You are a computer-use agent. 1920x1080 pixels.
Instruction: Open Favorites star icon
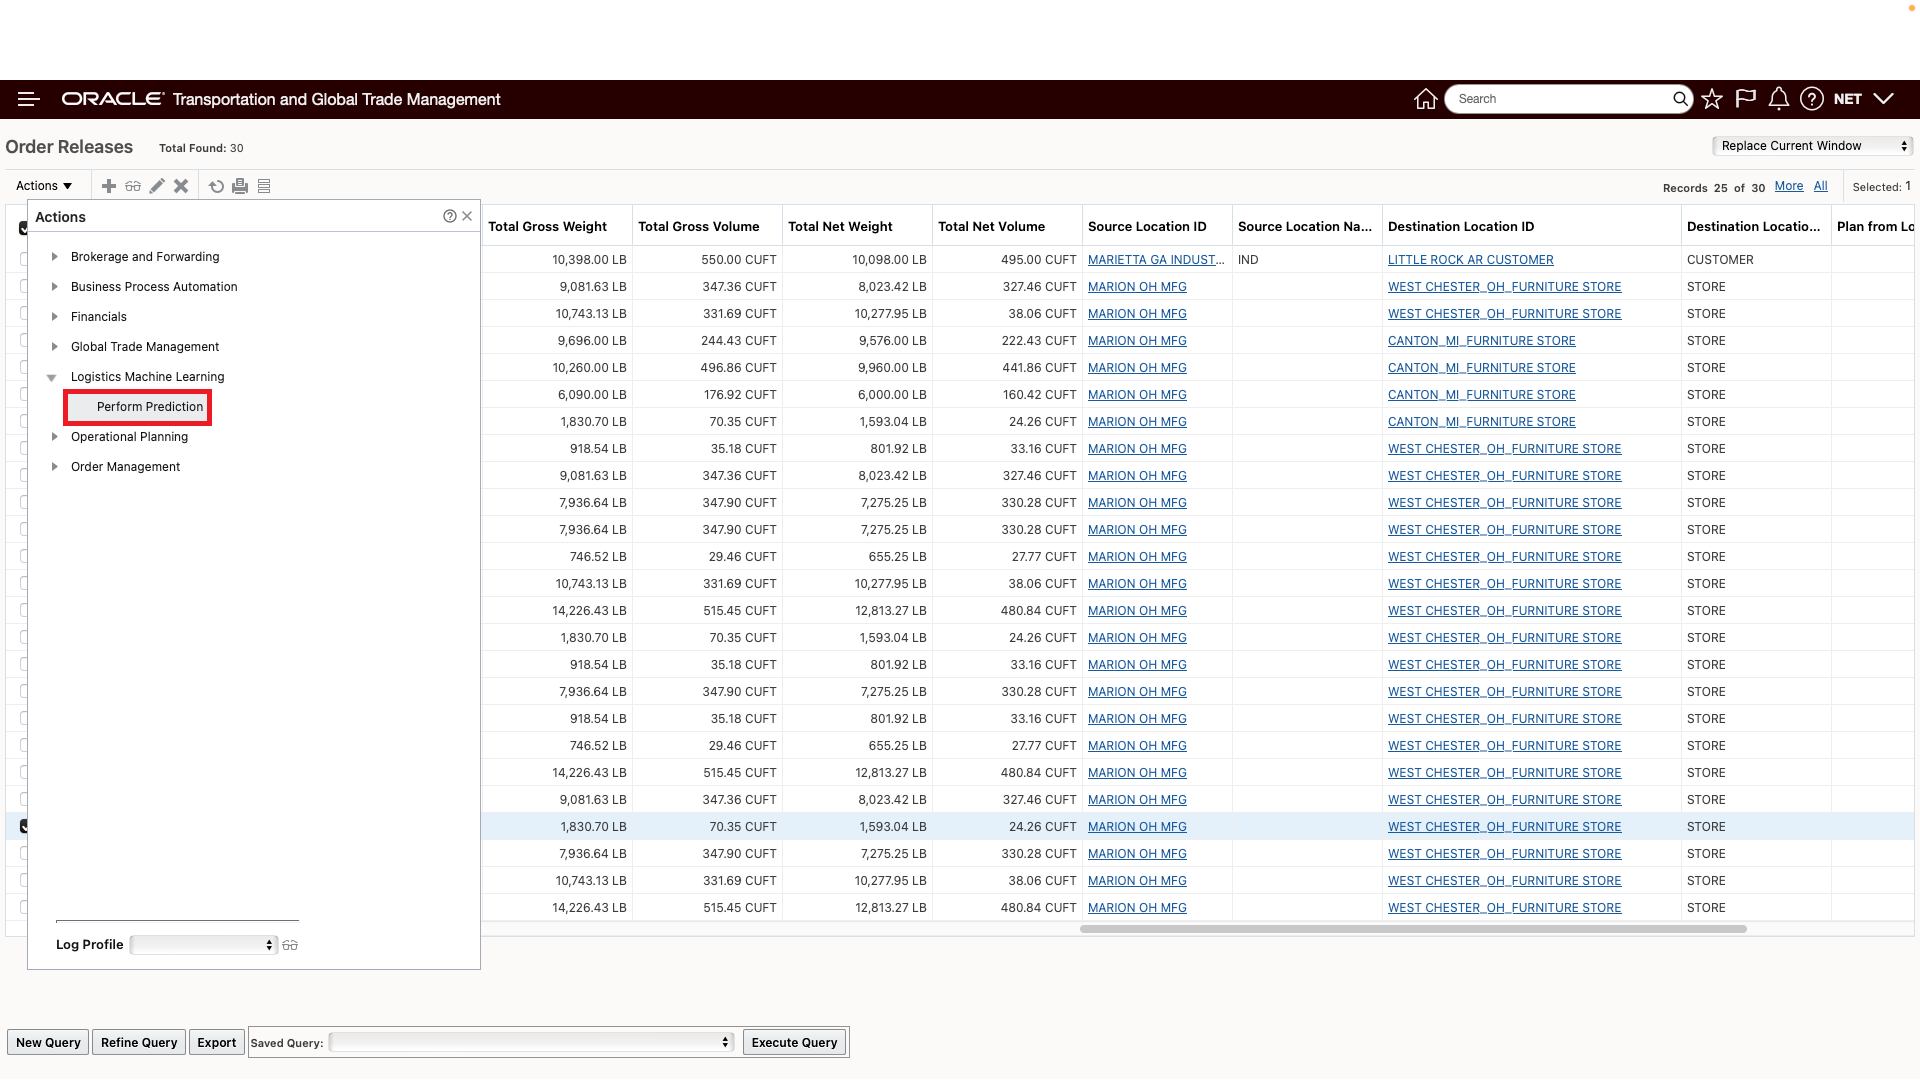click(x=1712, y=99)
